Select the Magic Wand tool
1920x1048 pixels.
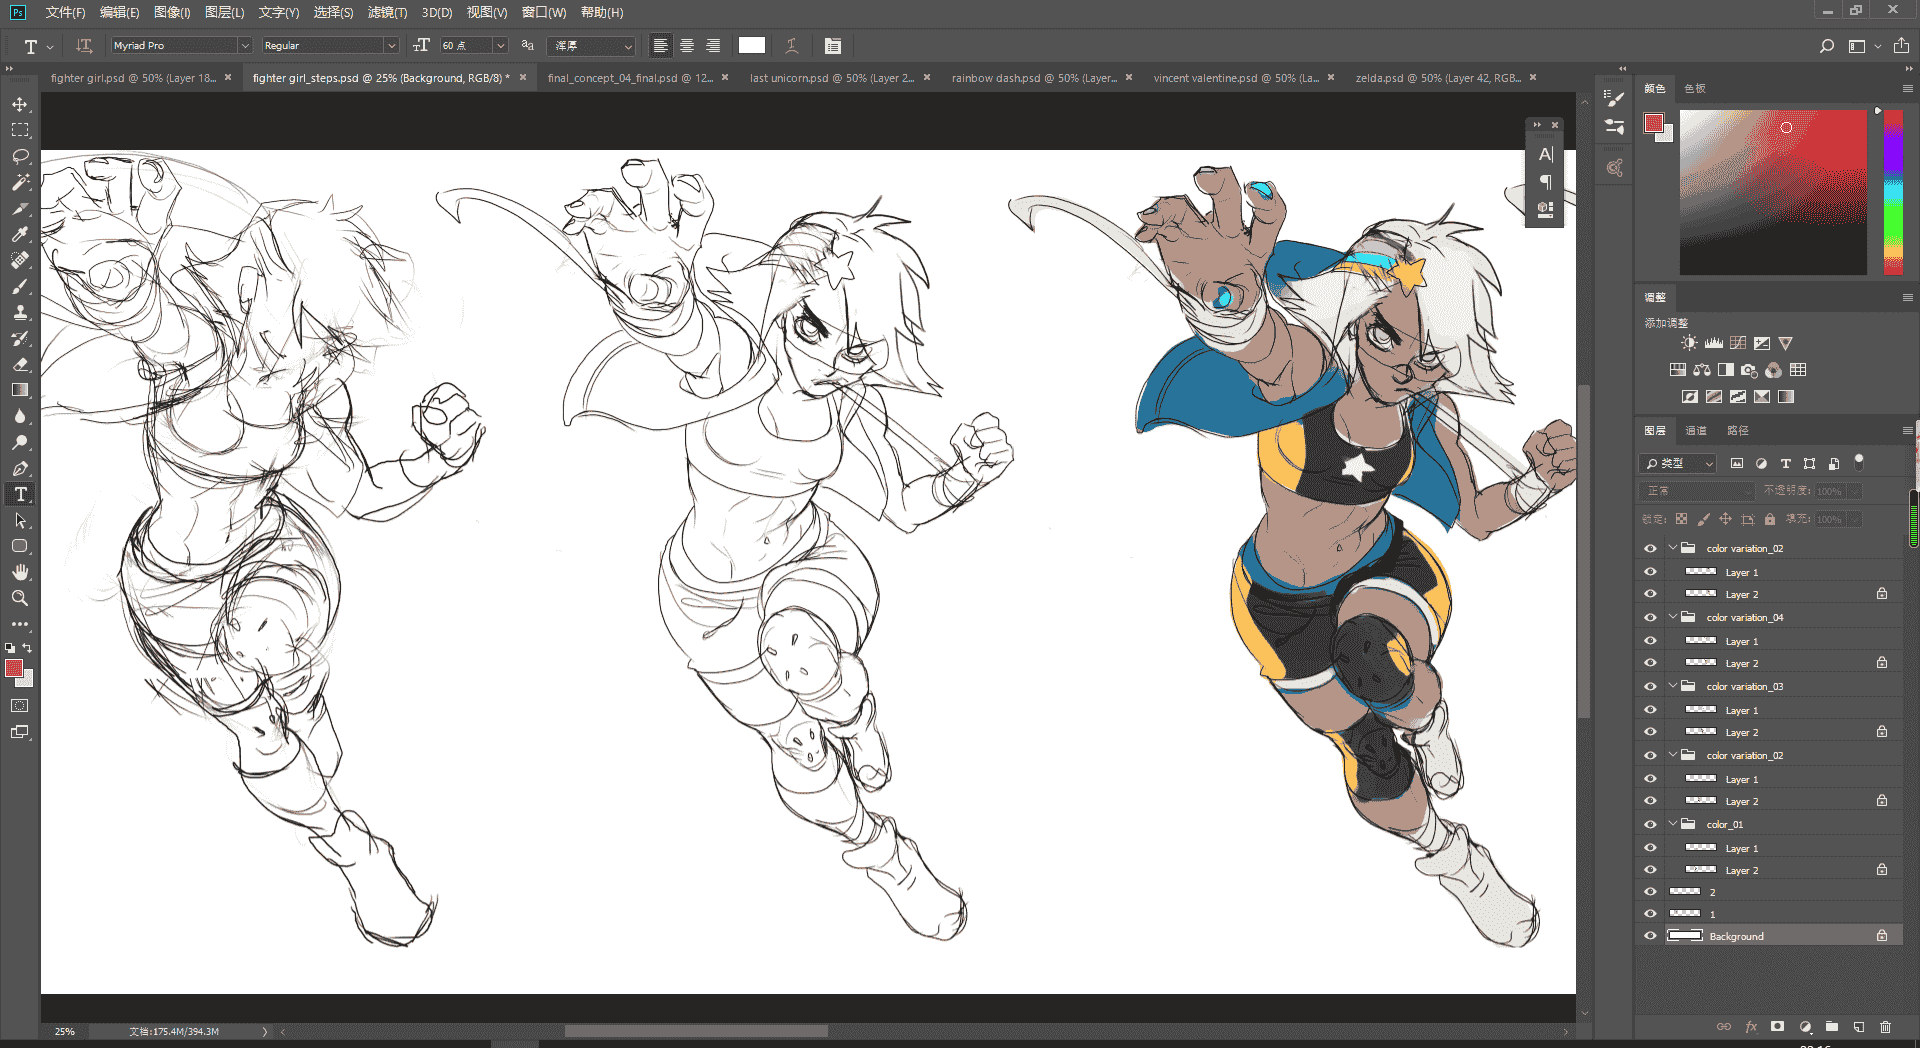[20, 182]
